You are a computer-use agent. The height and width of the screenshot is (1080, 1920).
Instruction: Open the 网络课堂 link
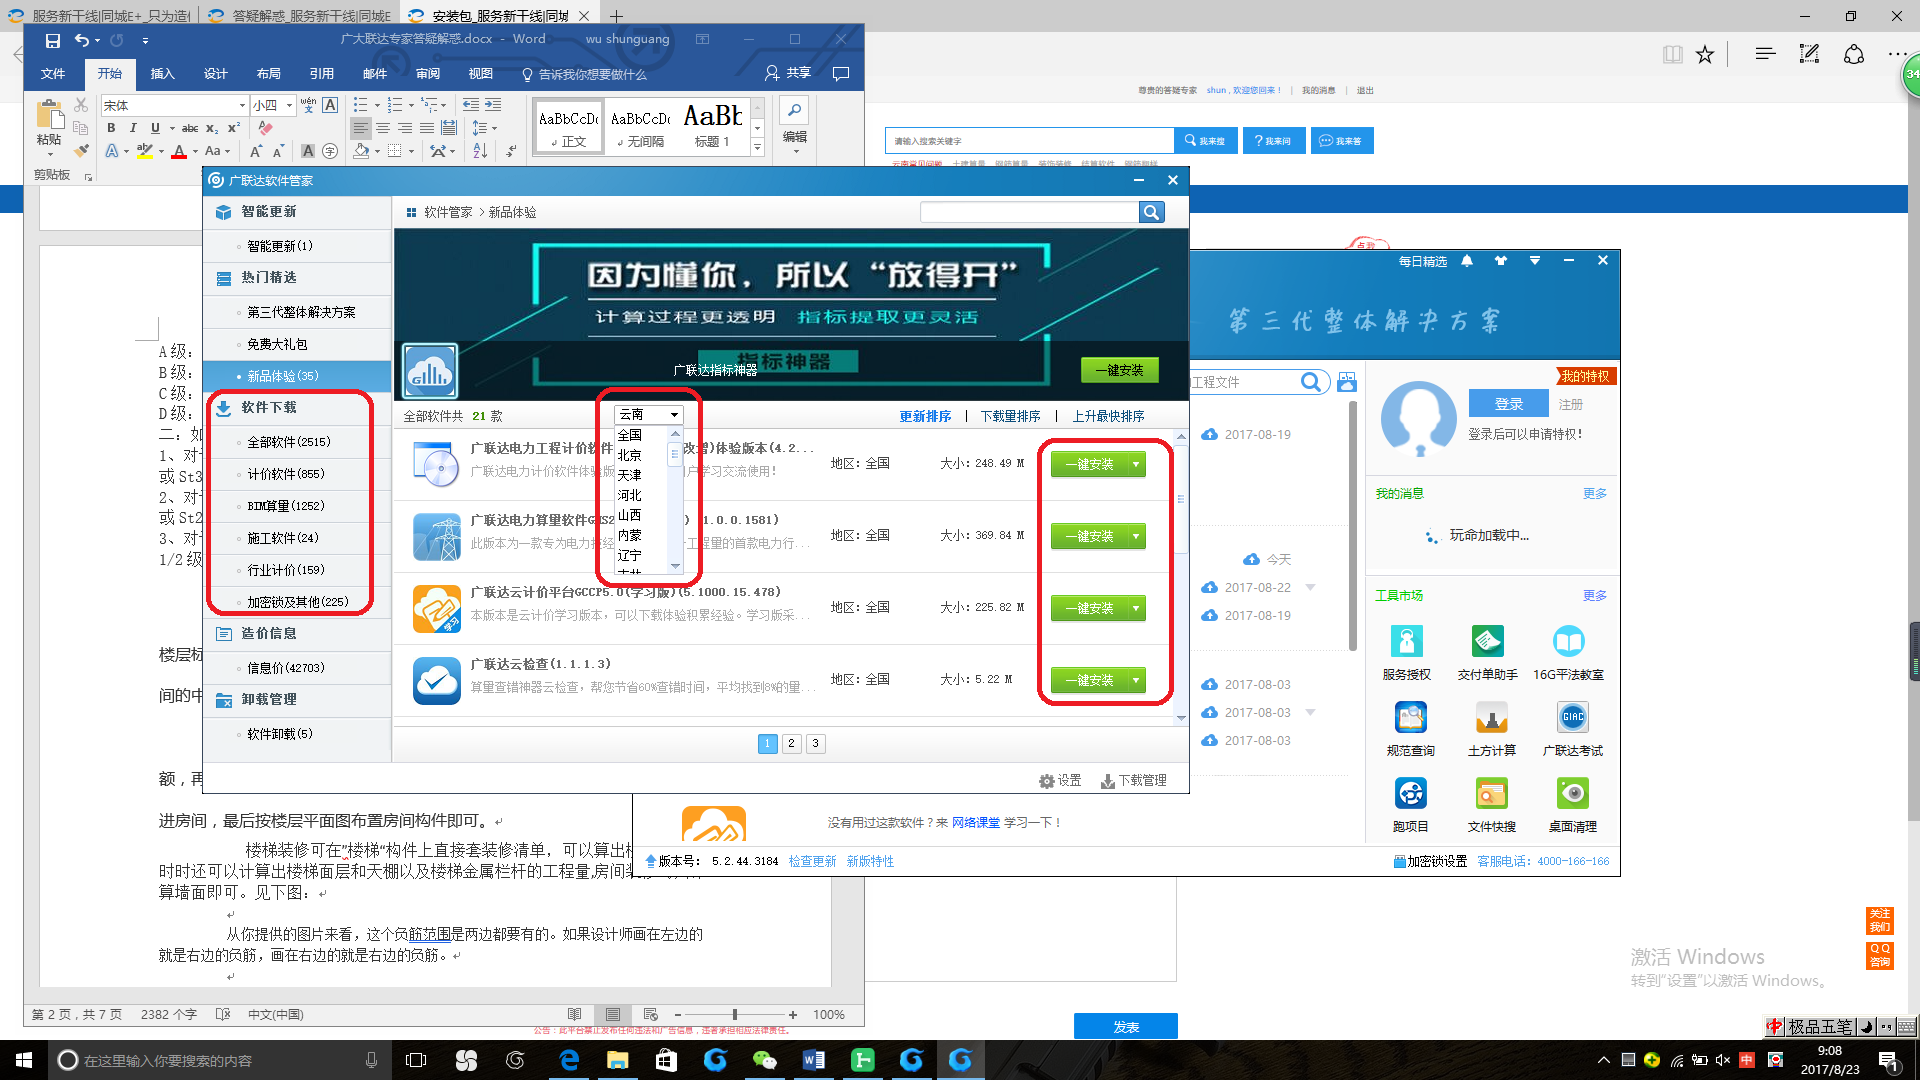click(975, 822)
